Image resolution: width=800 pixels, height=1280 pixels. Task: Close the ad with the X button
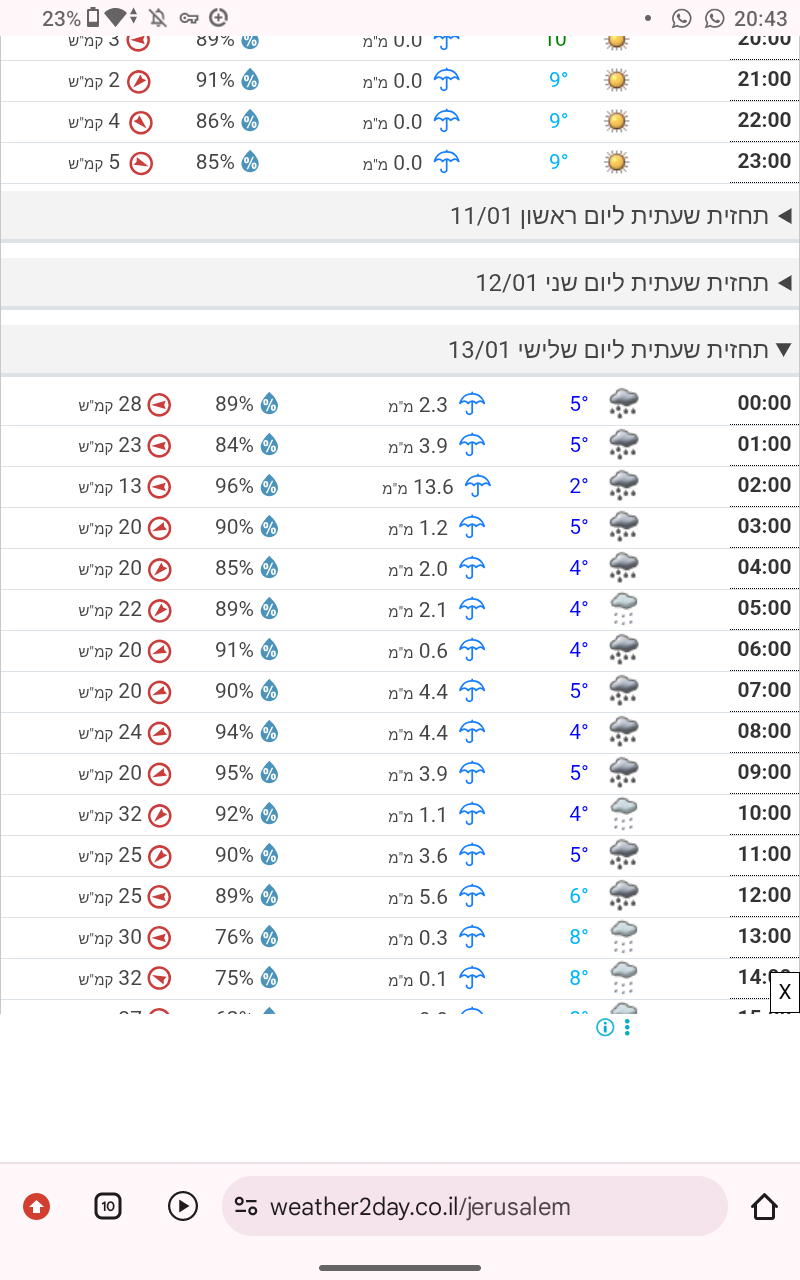click(x=785, y=992)
